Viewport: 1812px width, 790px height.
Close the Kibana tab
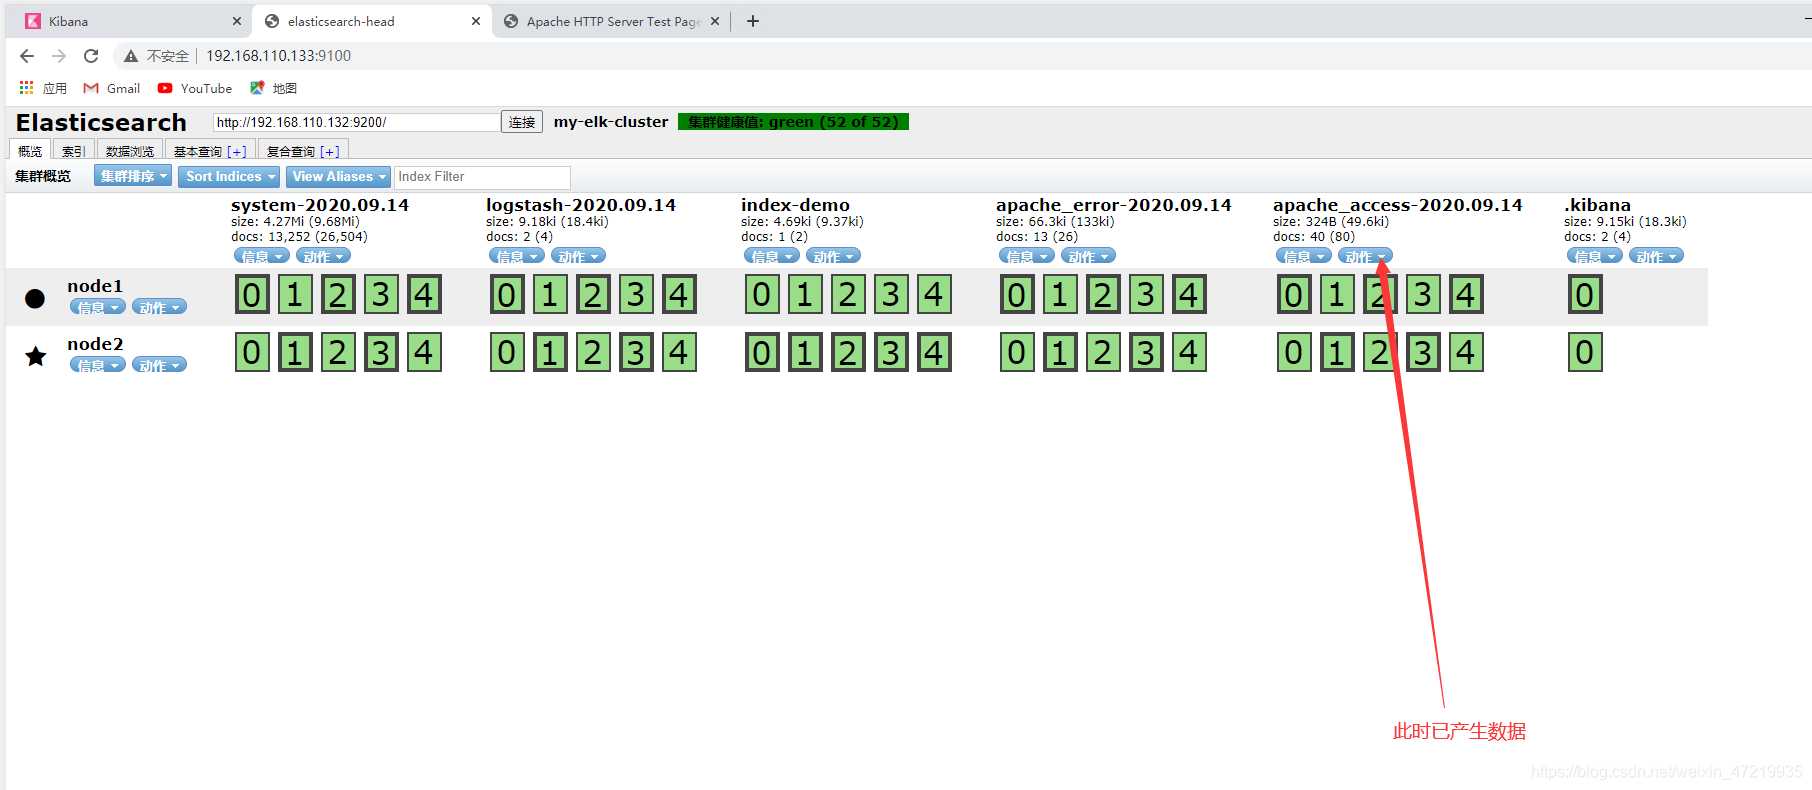[237, 21]
